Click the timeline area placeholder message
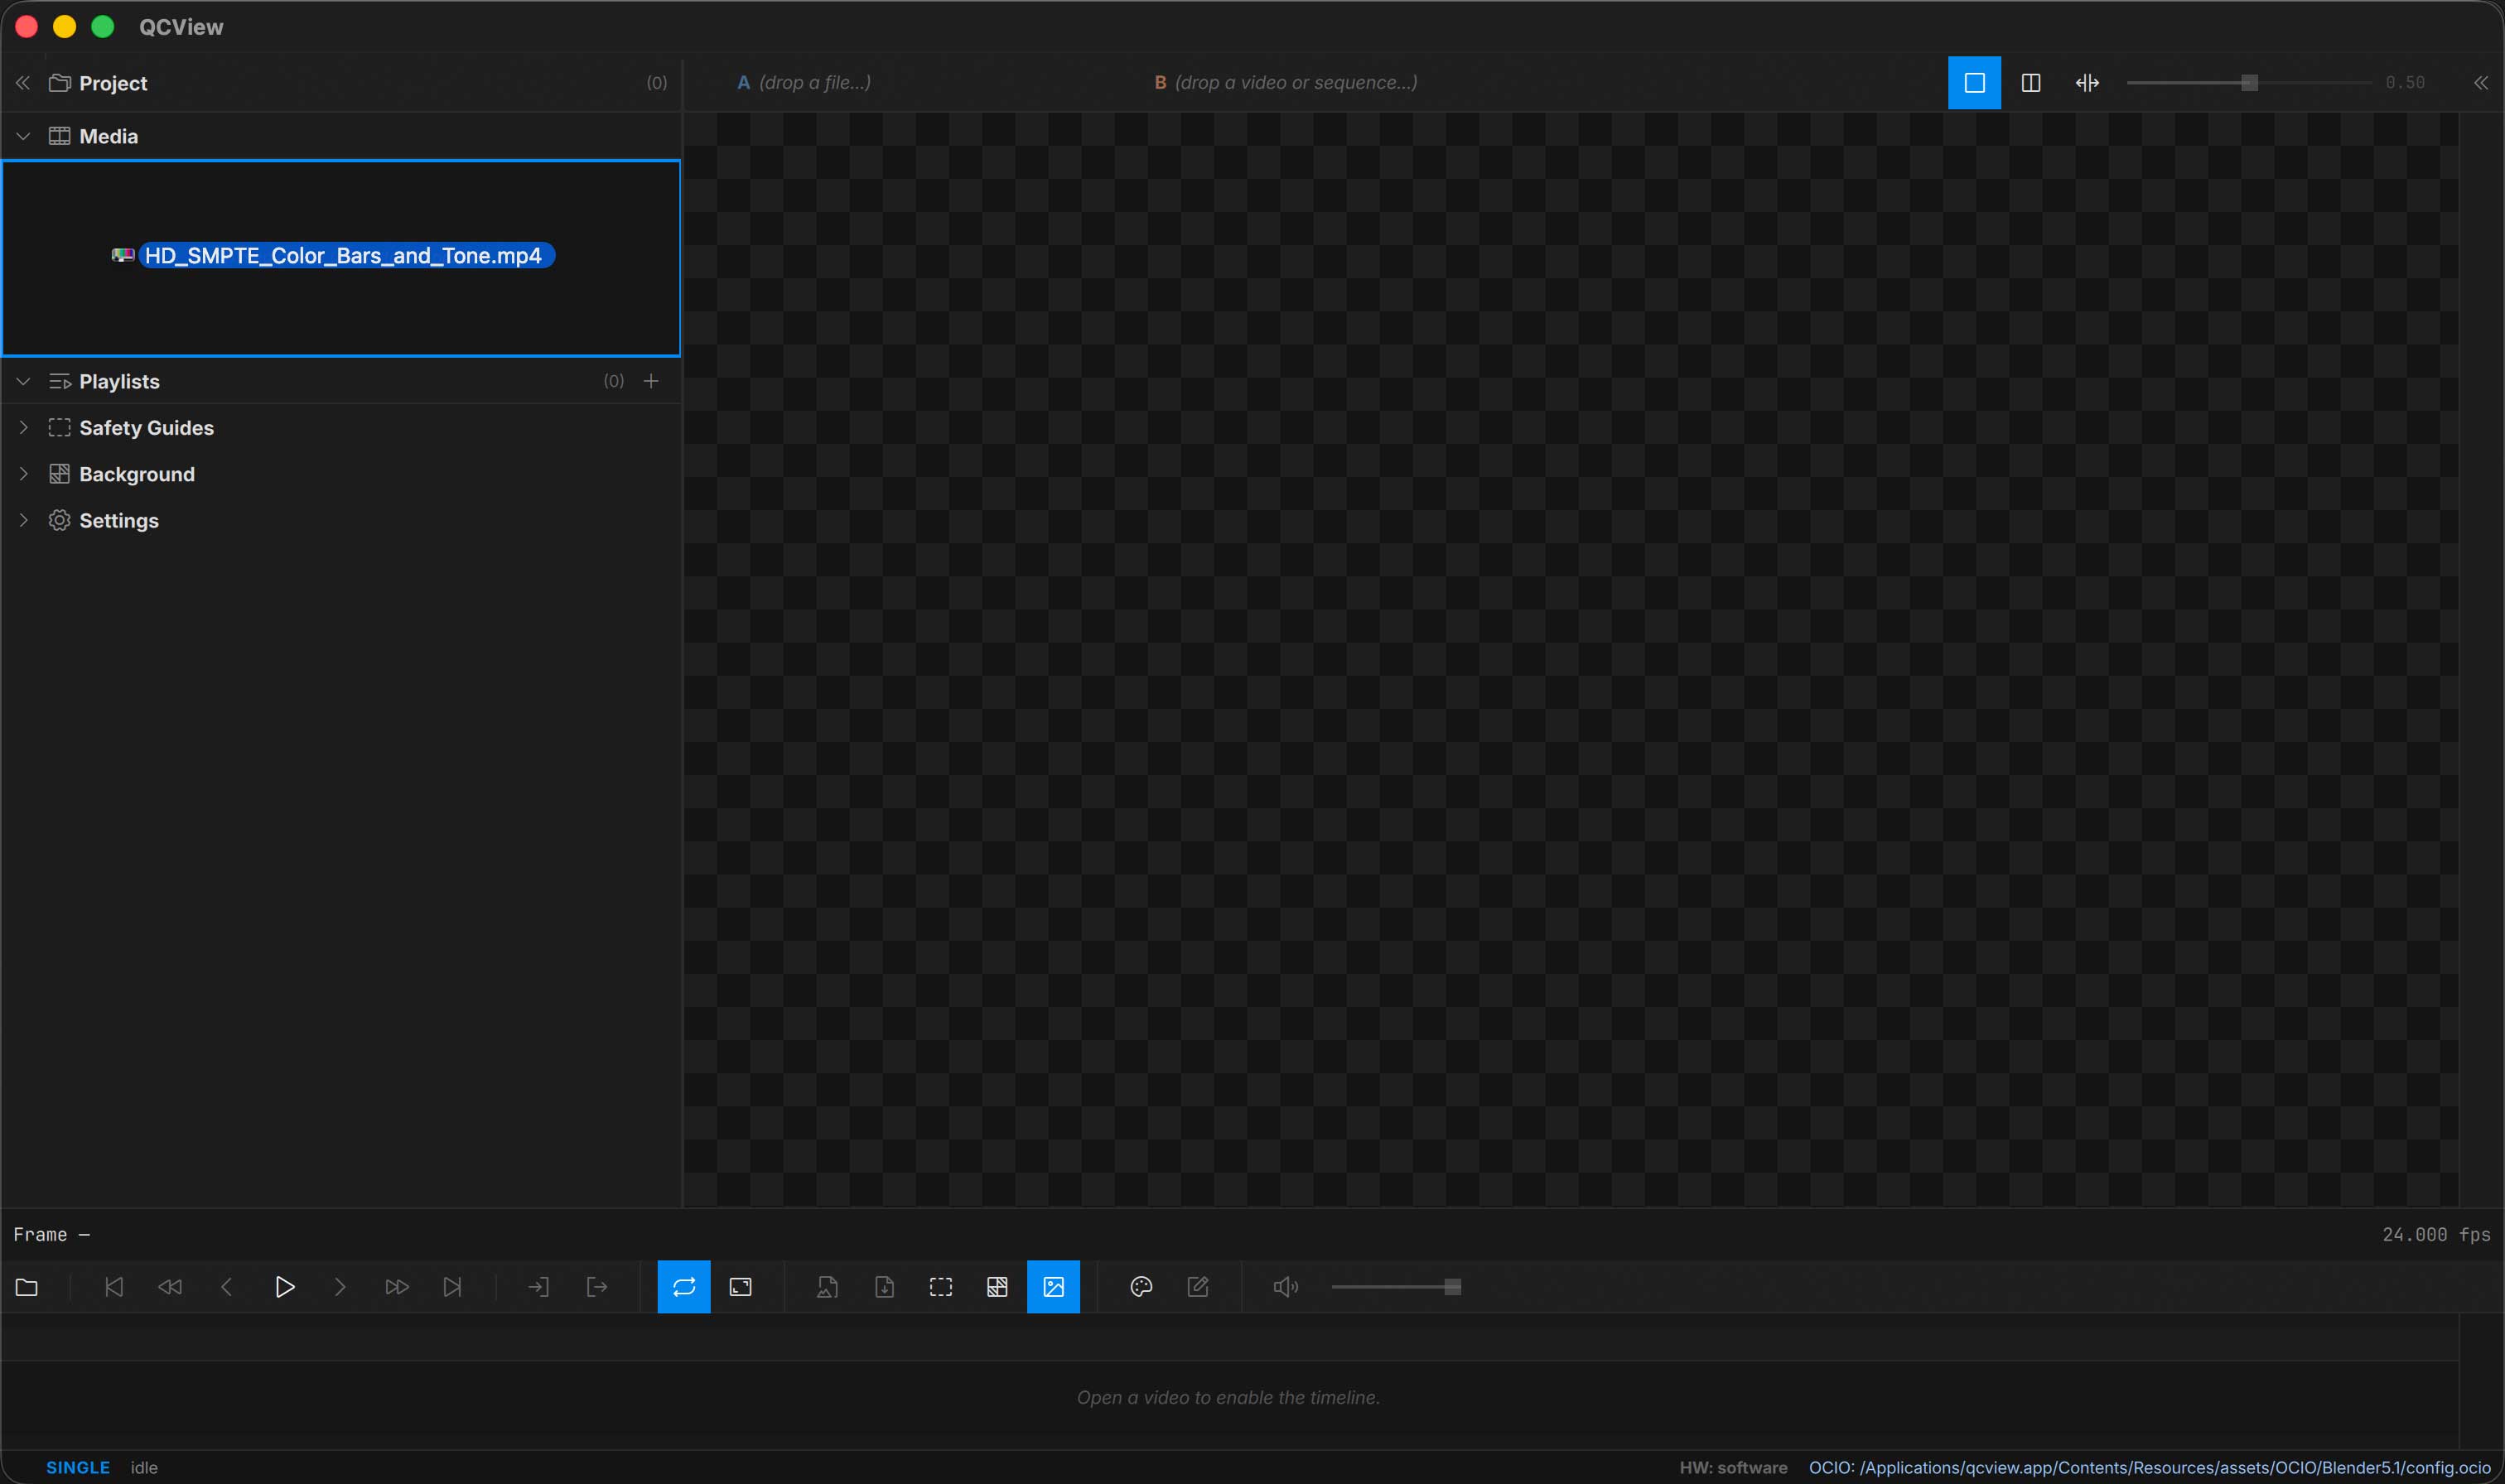Image resolution: width=2505 pixels, height=1484 pixels. (x=1228, y=1398)
